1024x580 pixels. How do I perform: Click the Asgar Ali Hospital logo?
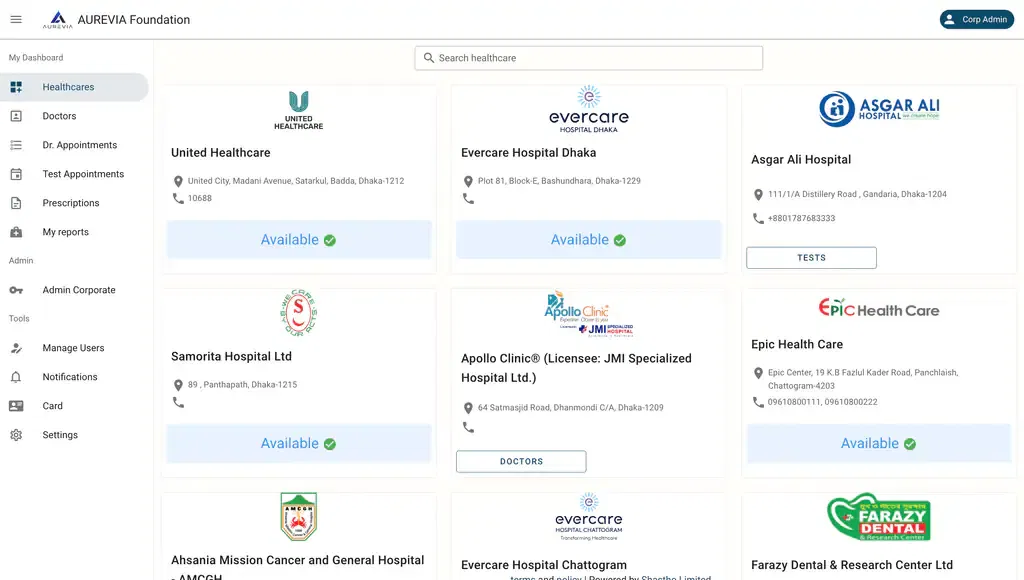[879, 109]
